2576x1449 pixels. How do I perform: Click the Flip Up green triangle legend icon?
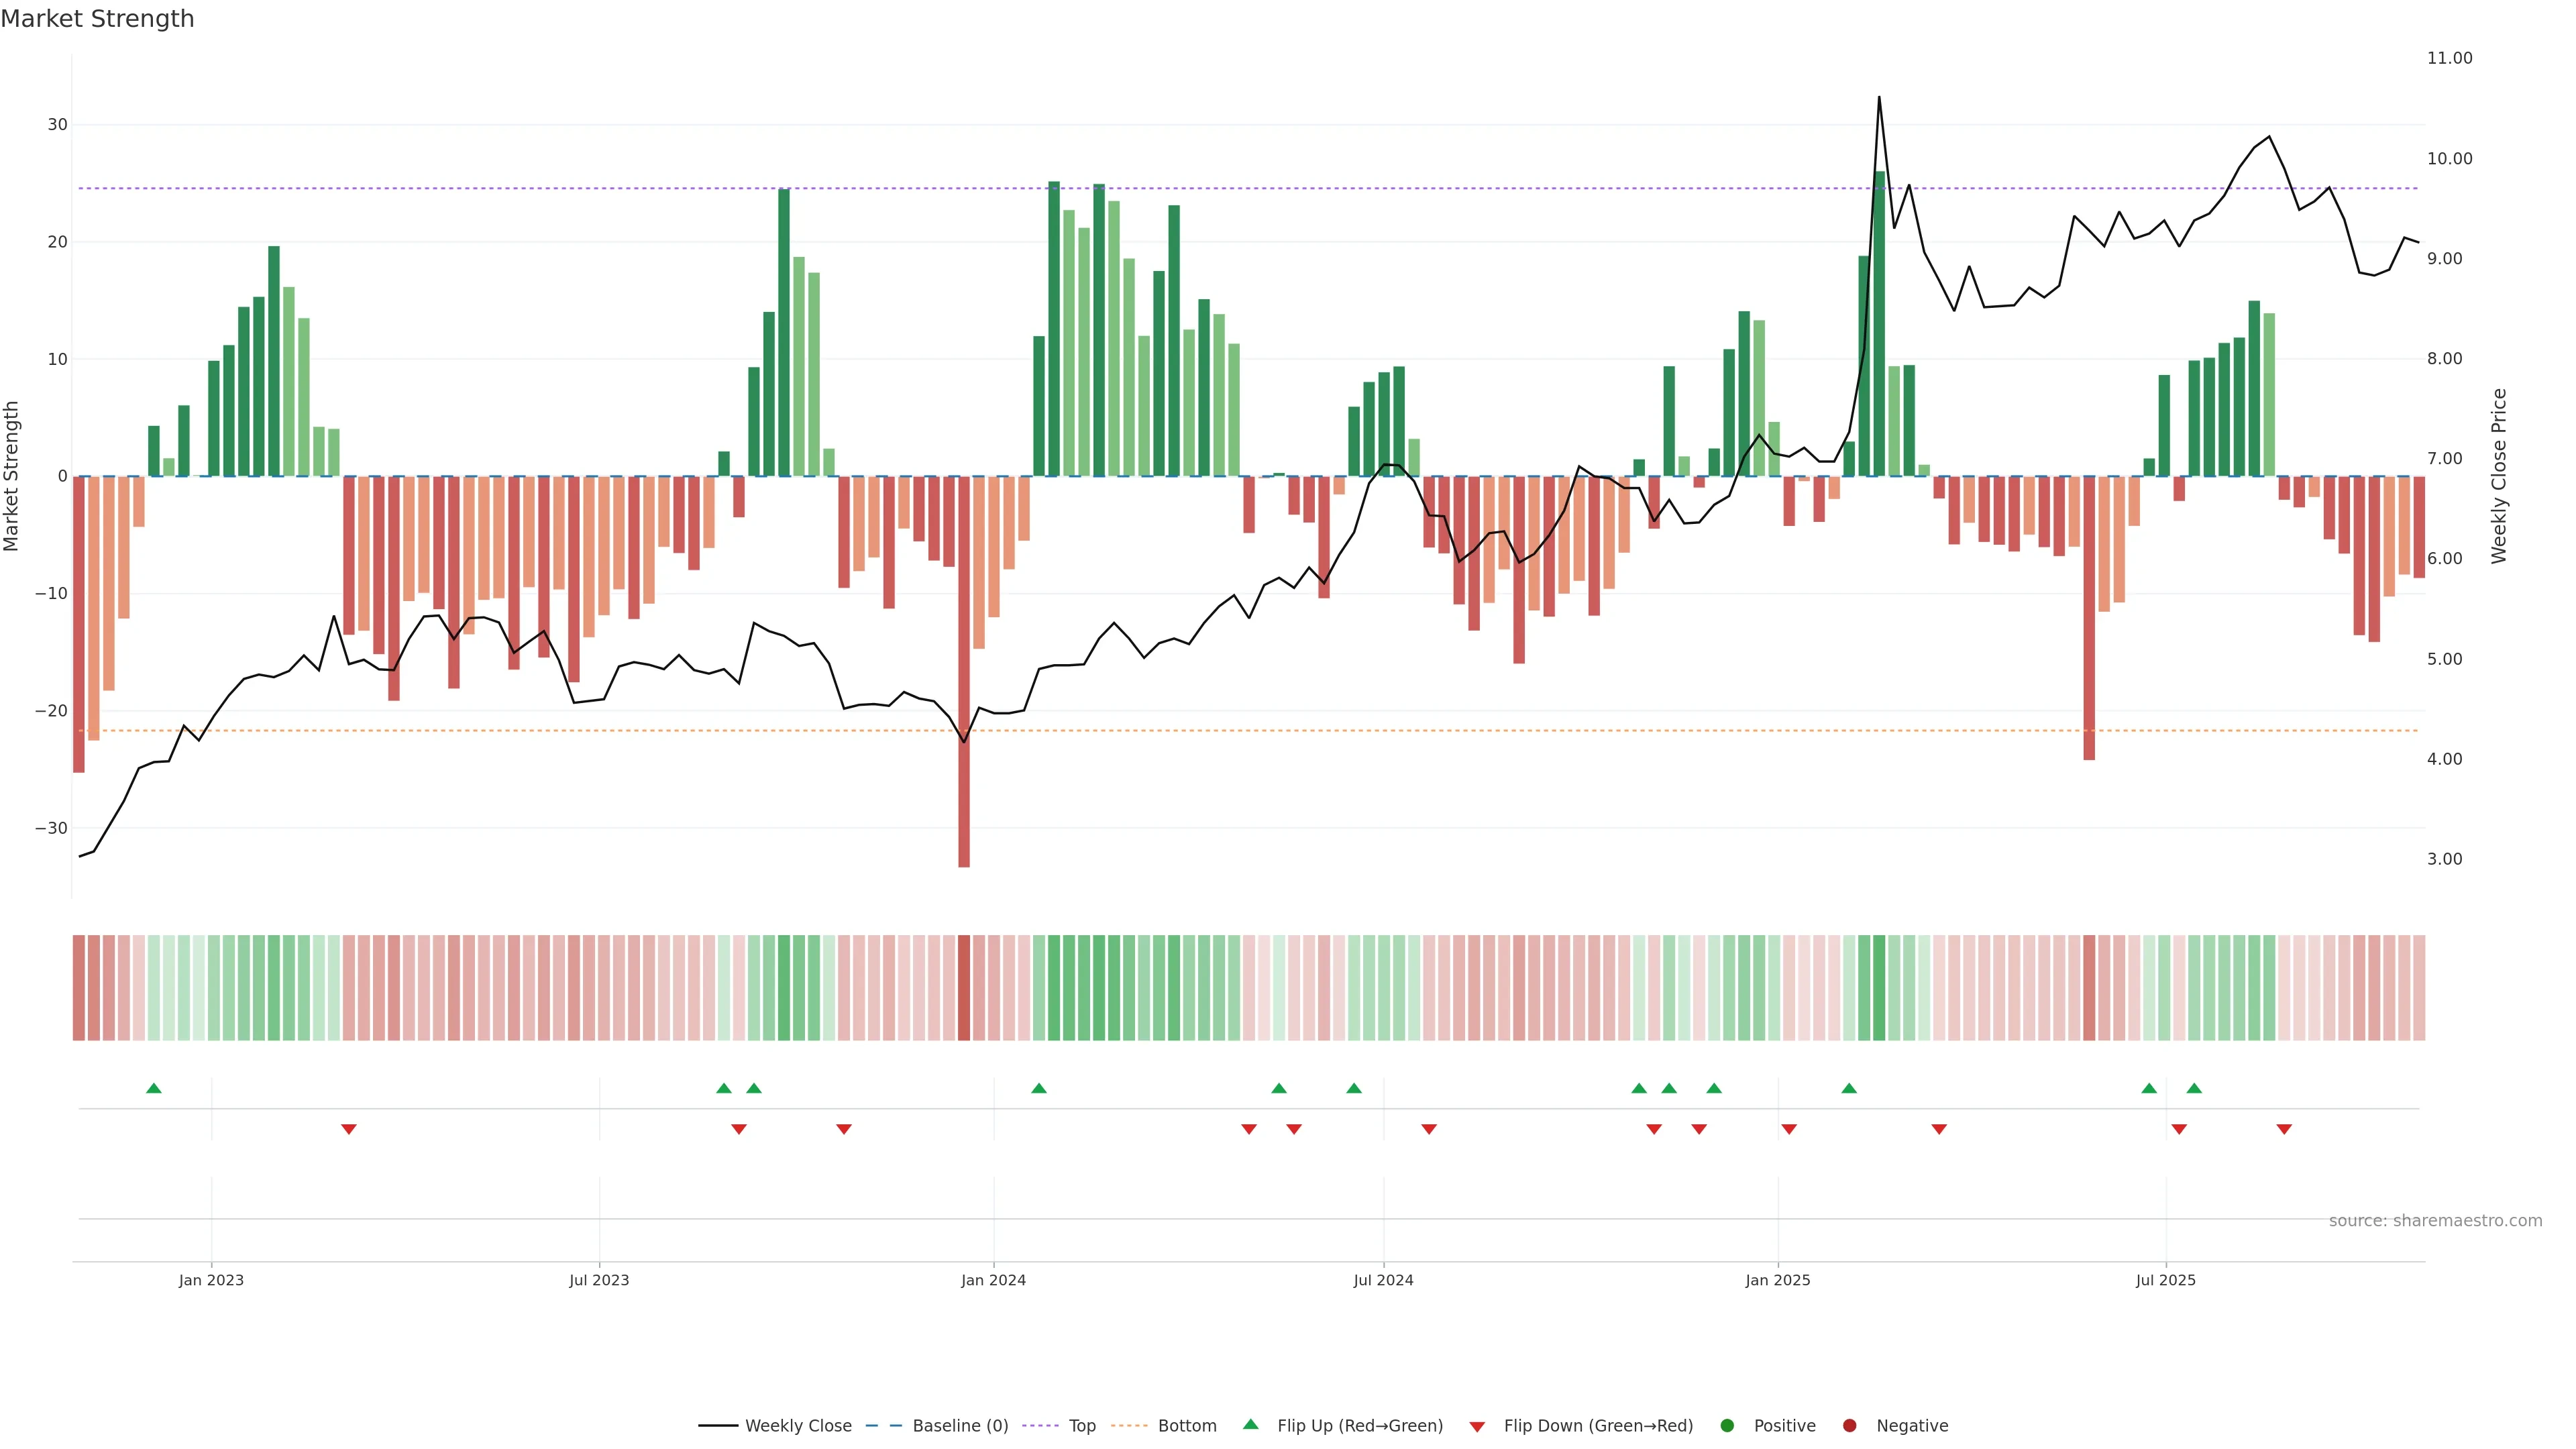(1250, 1425)
